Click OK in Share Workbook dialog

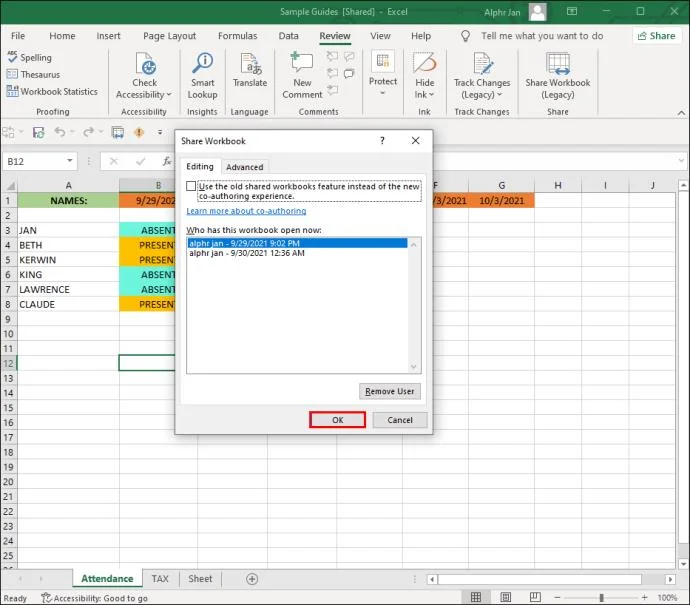coord(338,420)
